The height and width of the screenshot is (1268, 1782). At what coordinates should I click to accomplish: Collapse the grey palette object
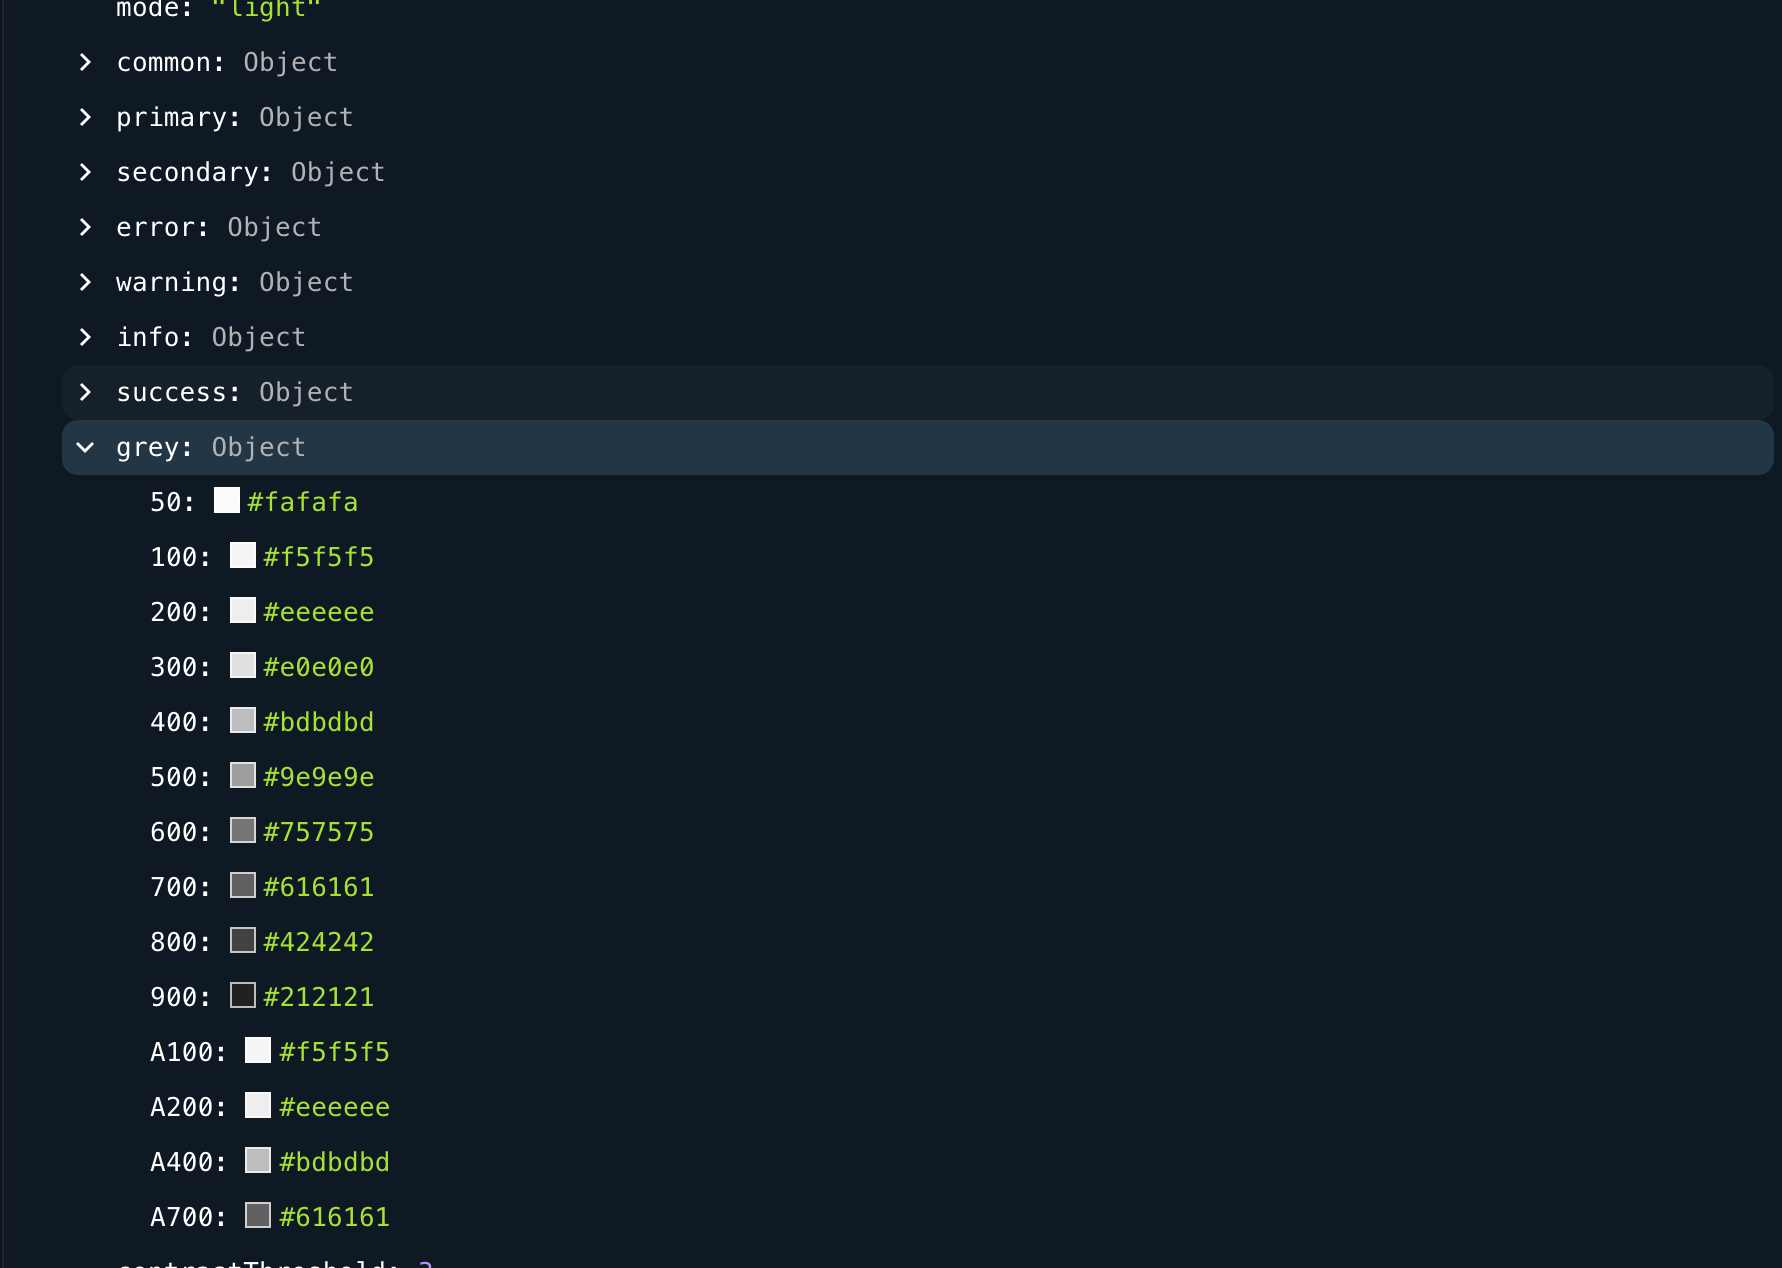(85, 447)
